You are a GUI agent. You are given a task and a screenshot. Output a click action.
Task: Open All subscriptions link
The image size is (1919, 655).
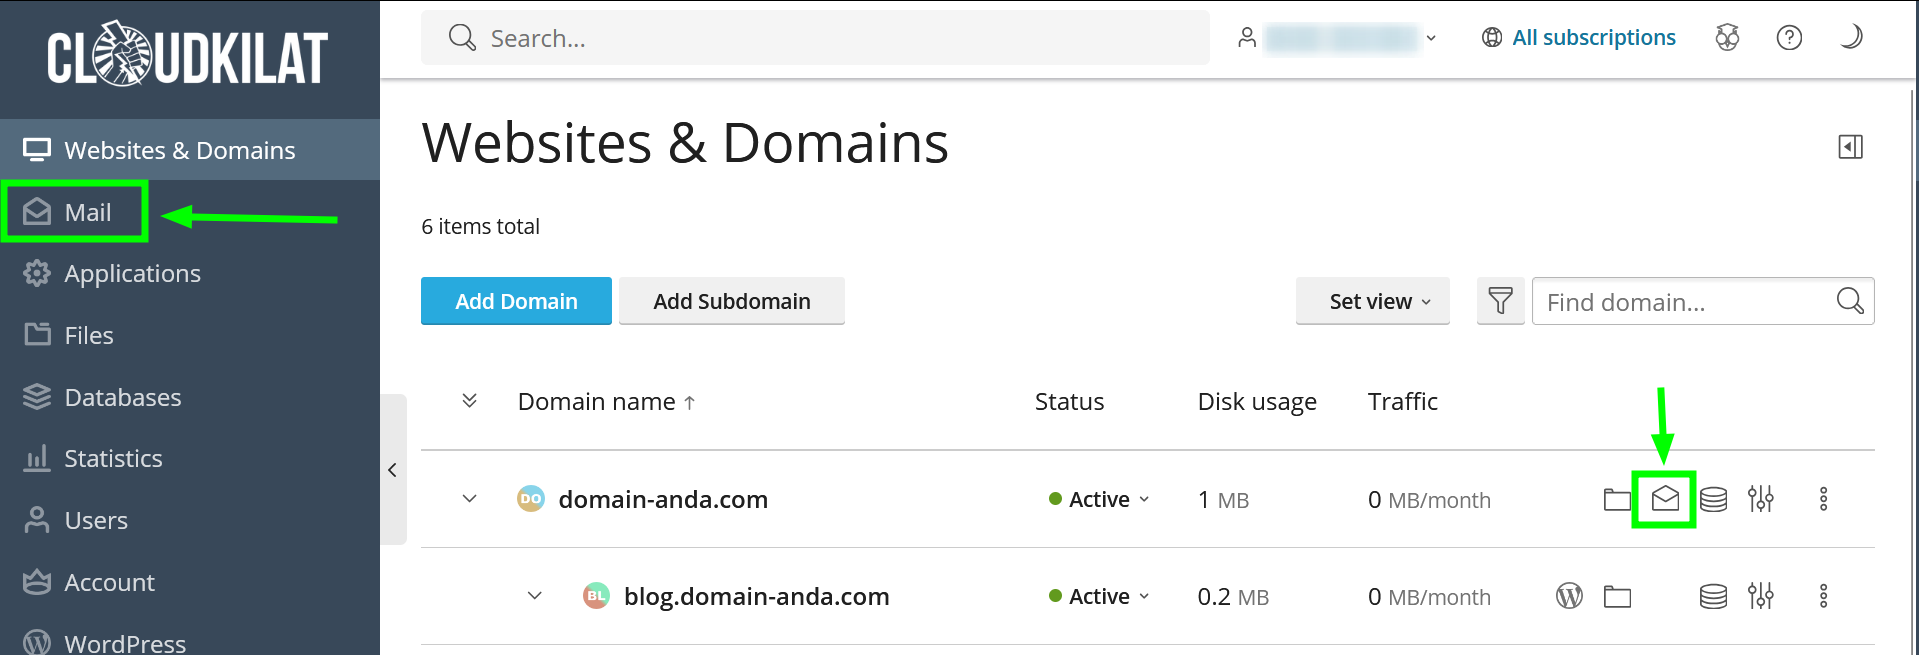point(1593,38)
